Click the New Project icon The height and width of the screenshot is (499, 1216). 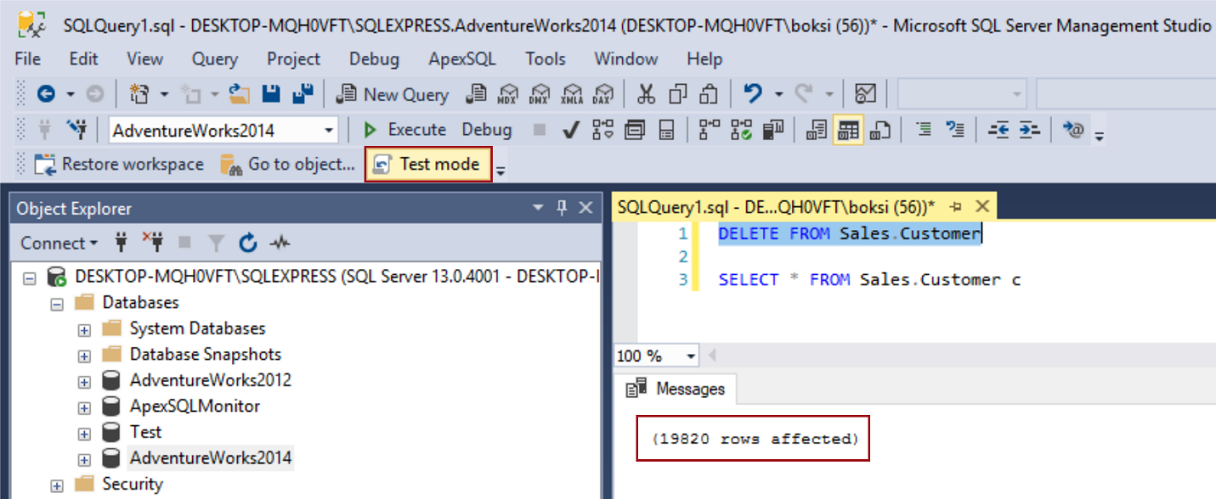click(139, 94)
